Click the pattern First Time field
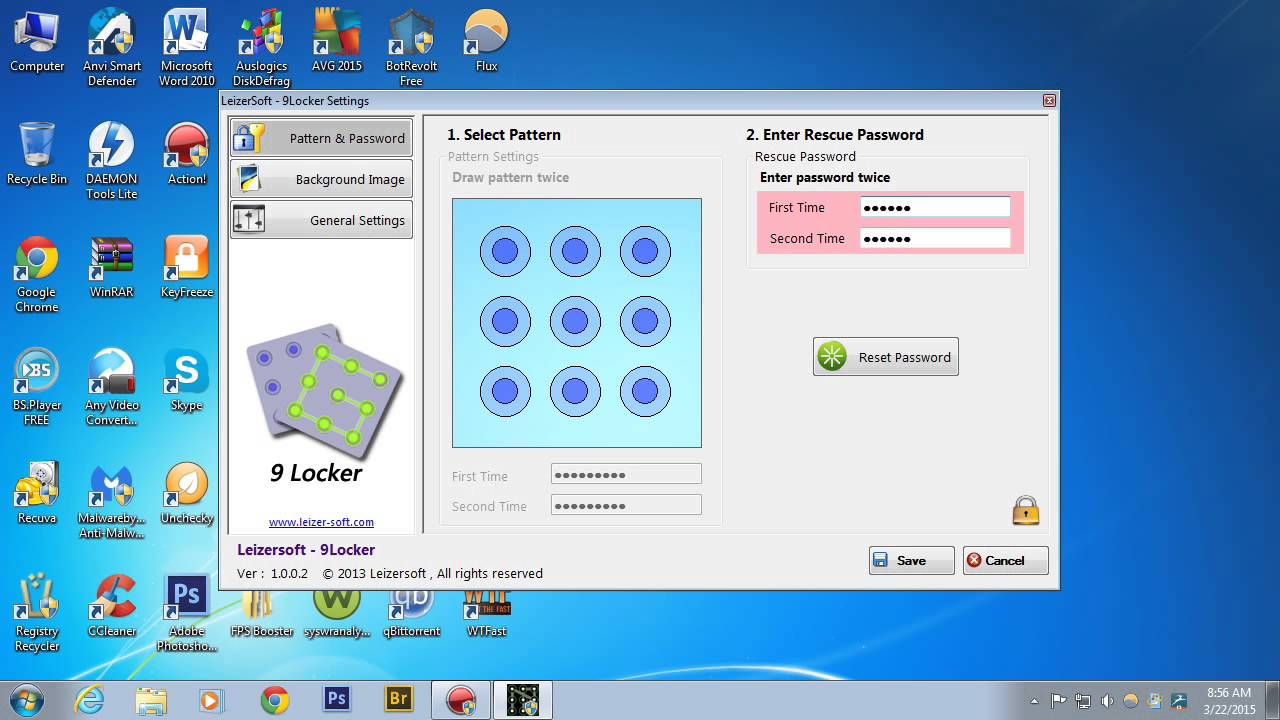The height and width of the screenshot is (720, 1280). [x=626, y=475]
